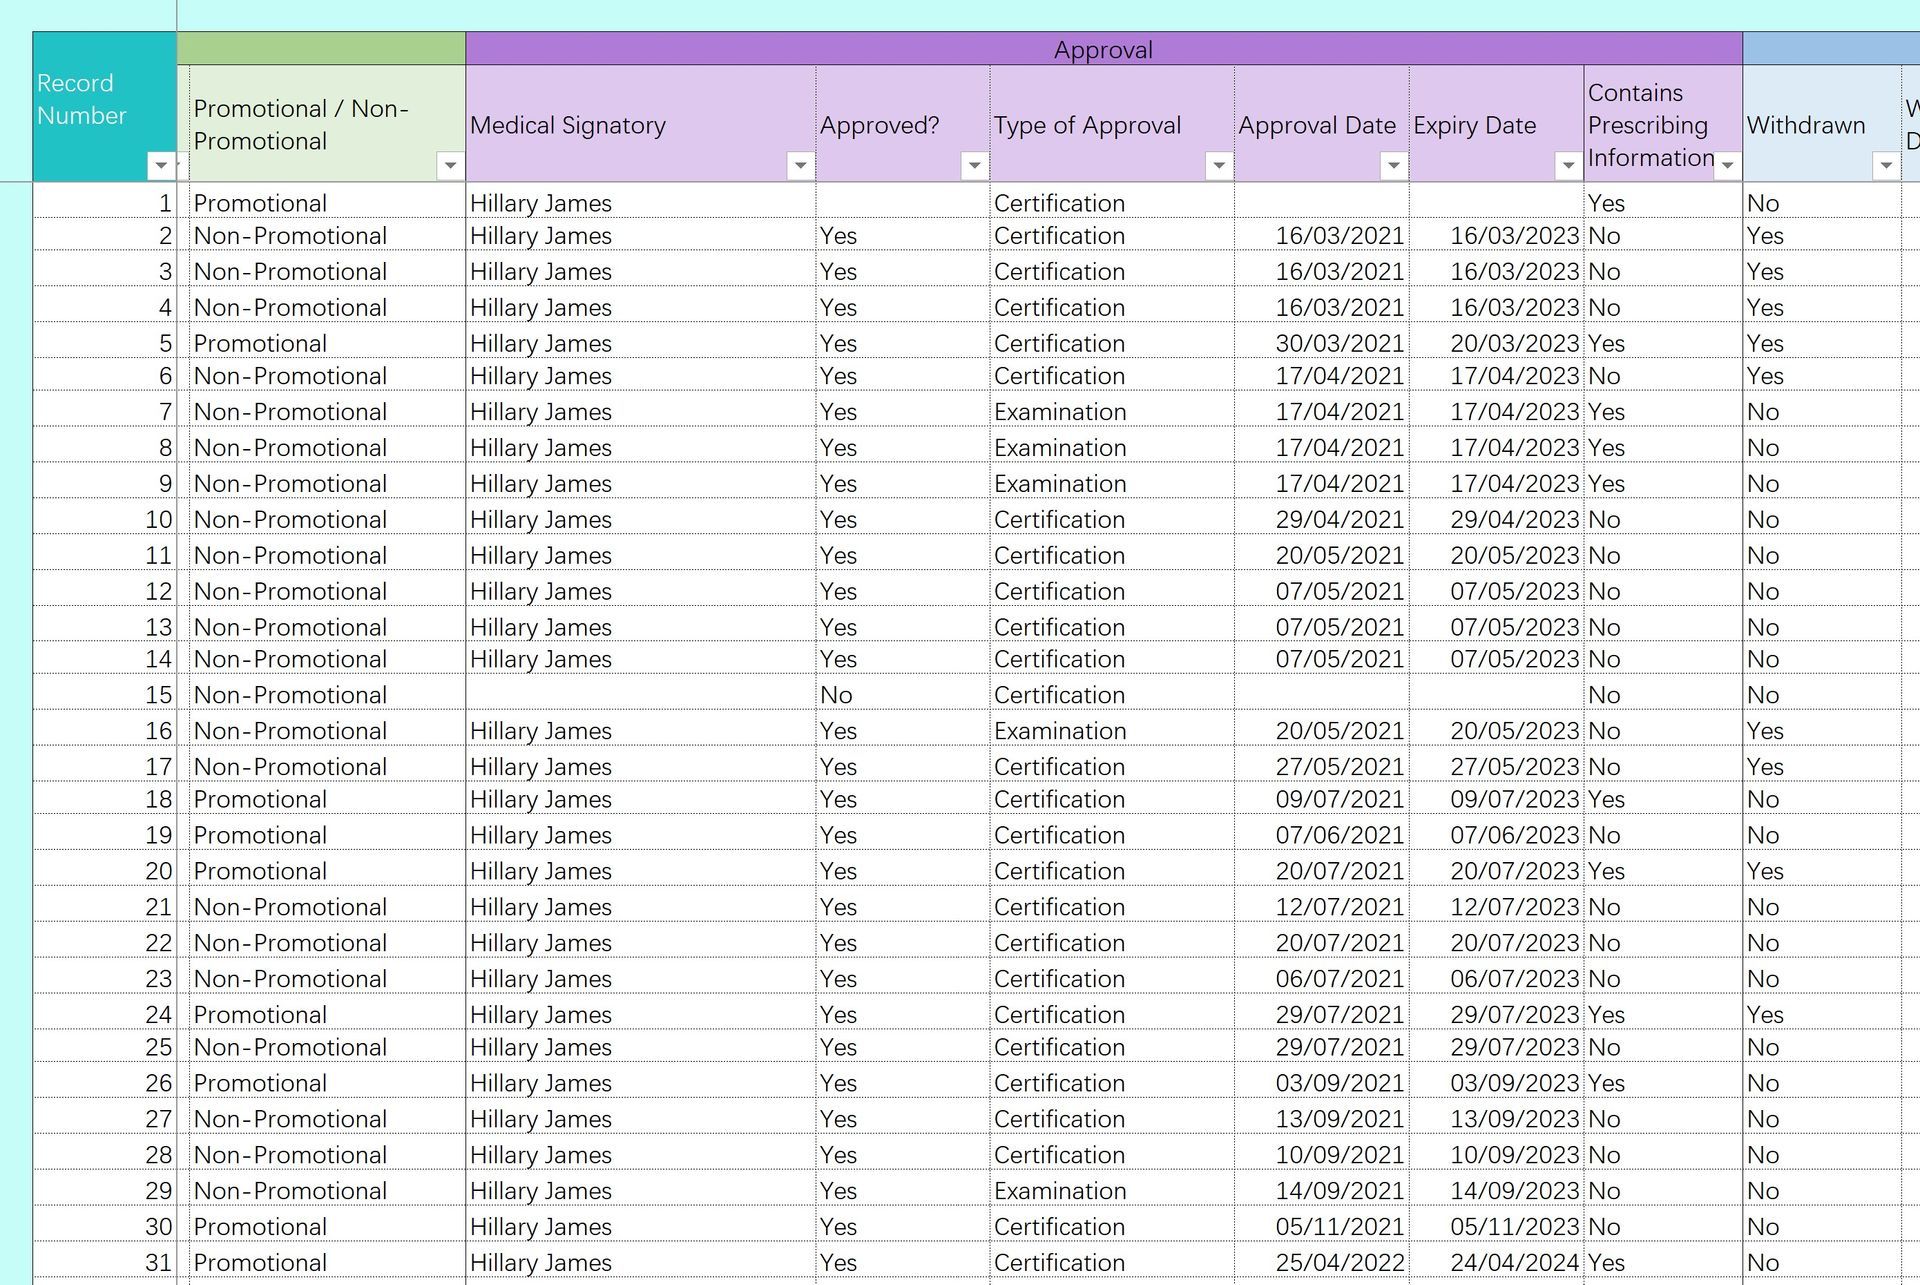This screenshot has width=1920, height=1285.
Task: Select expiry date 20/03/2023 cell
Action: tap(1496, 342)
